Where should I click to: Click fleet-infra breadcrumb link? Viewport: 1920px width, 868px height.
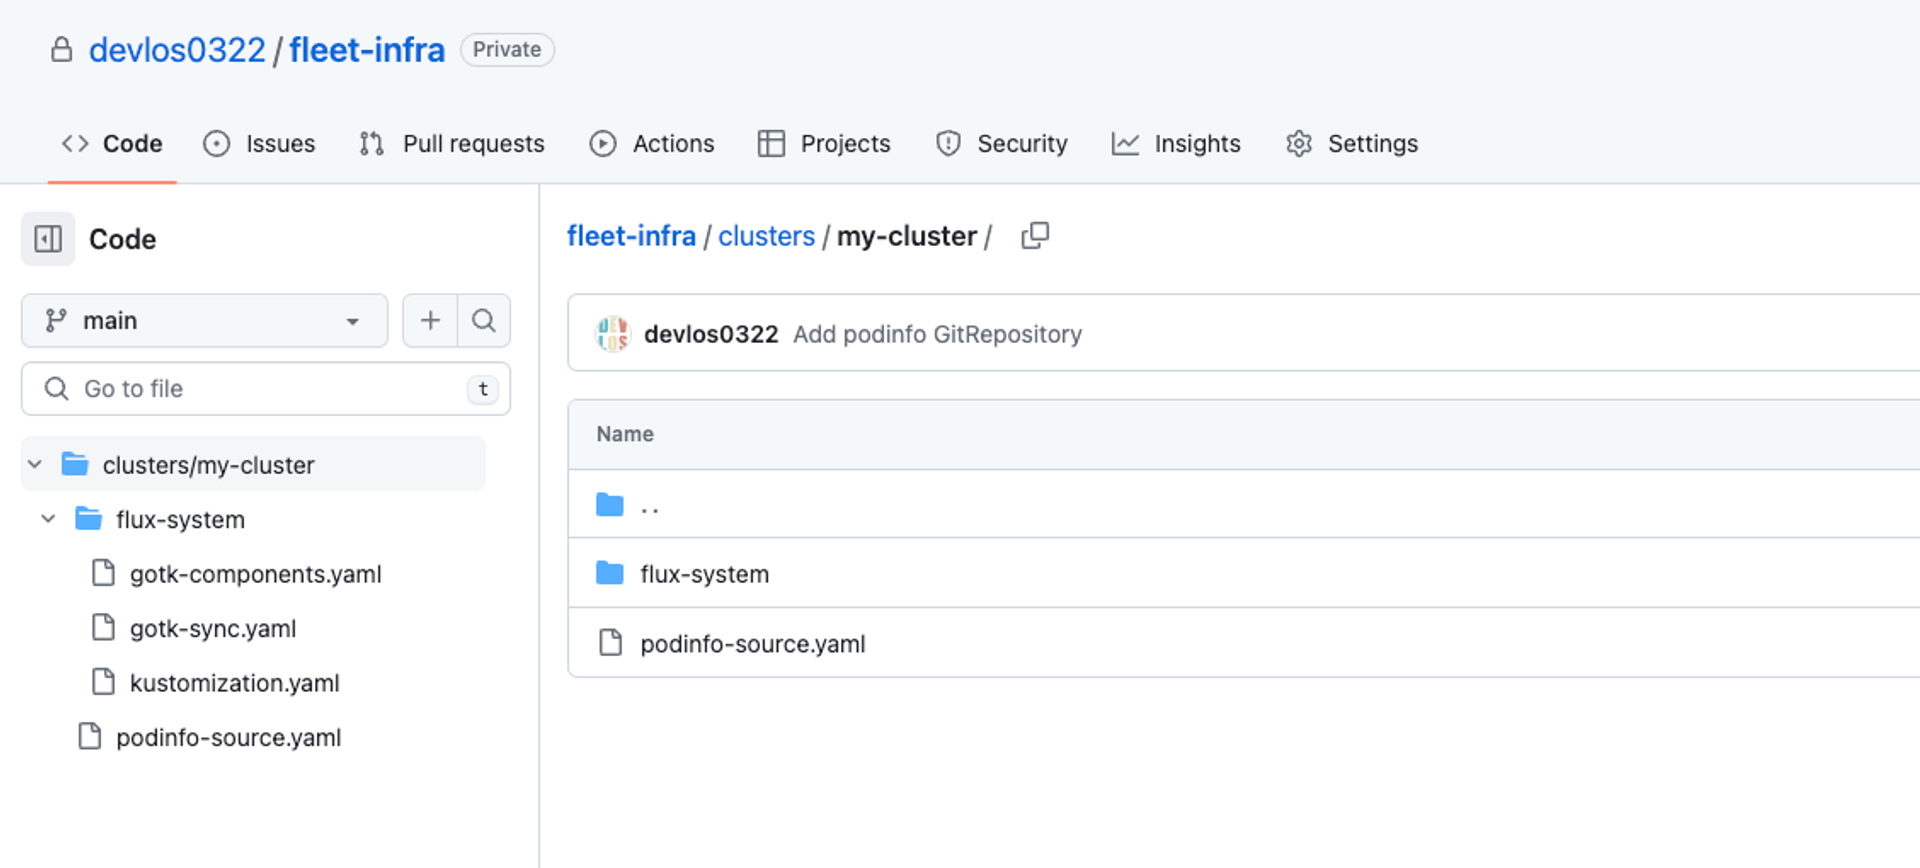pos(631,236)
